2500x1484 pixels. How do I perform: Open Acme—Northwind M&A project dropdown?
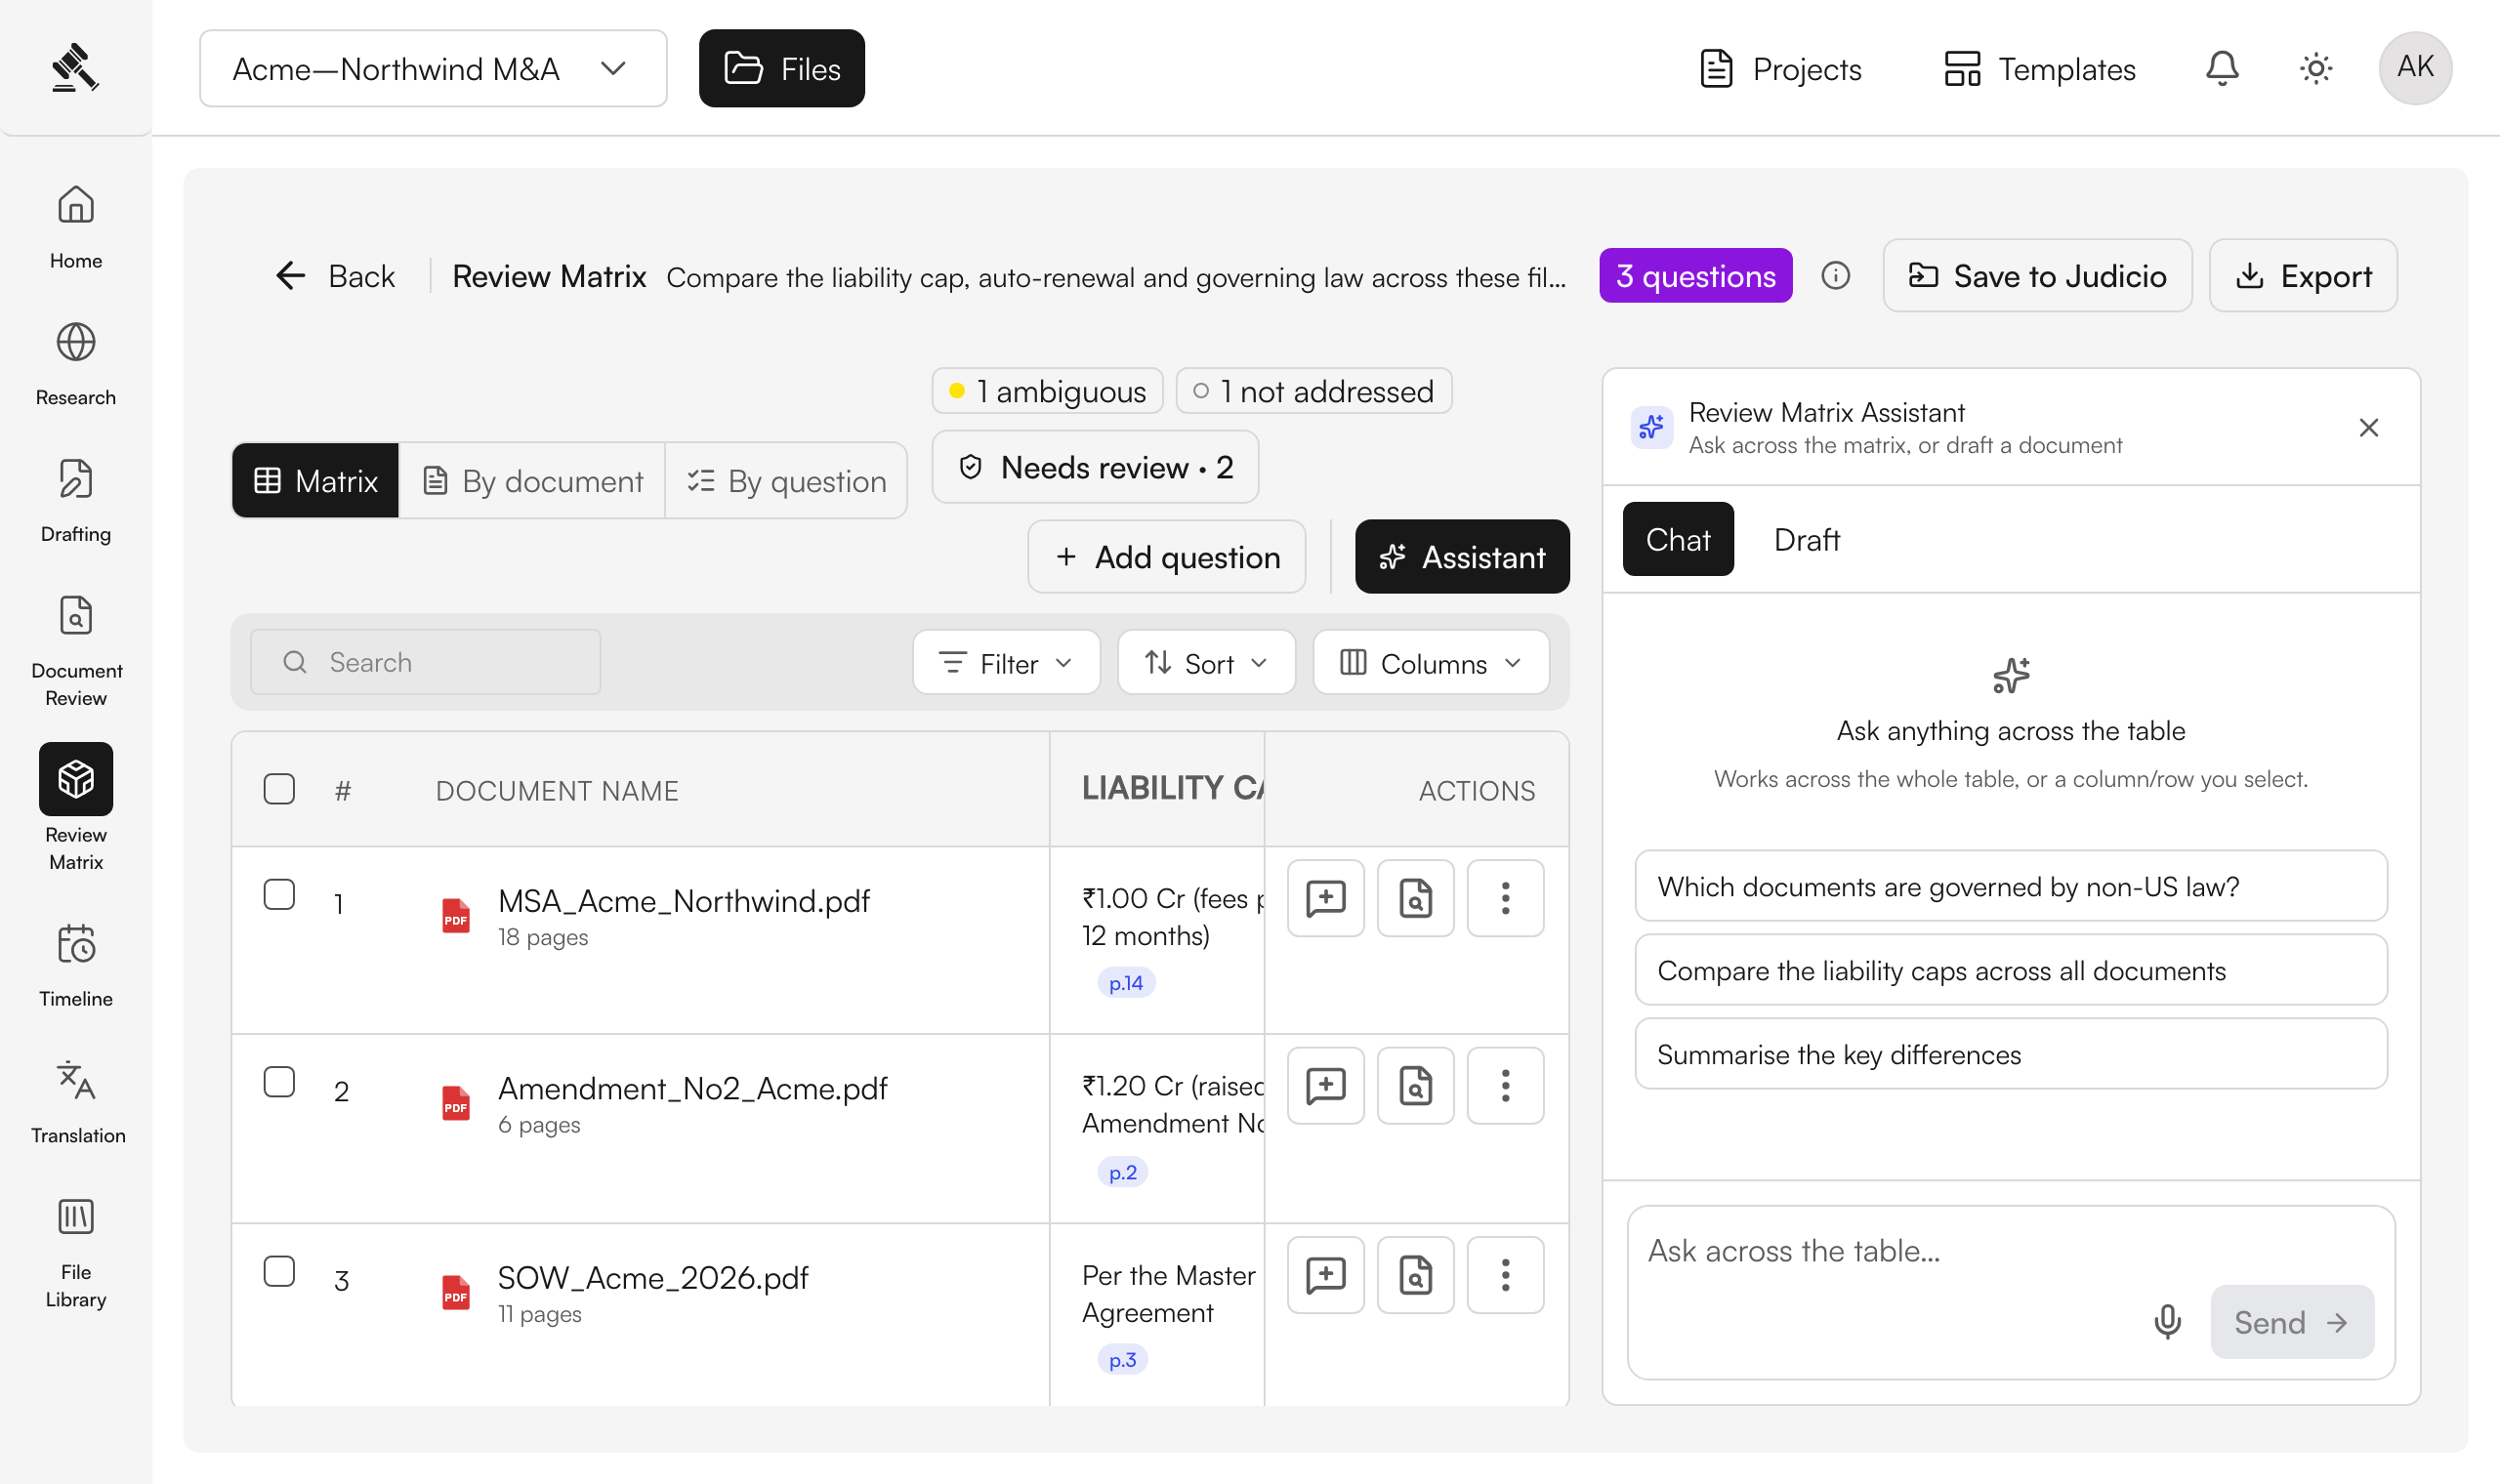point(433,68)
